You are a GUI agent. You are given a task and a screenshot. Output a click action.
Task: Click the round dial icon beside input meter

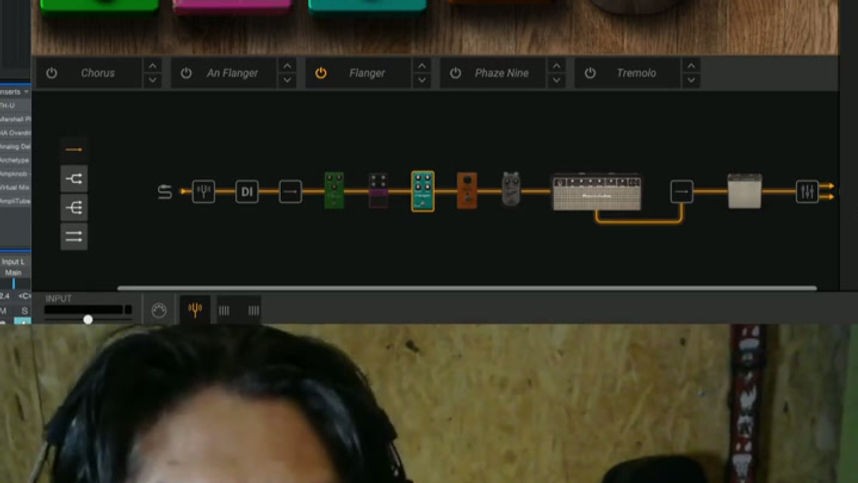[x=159, y=310]
